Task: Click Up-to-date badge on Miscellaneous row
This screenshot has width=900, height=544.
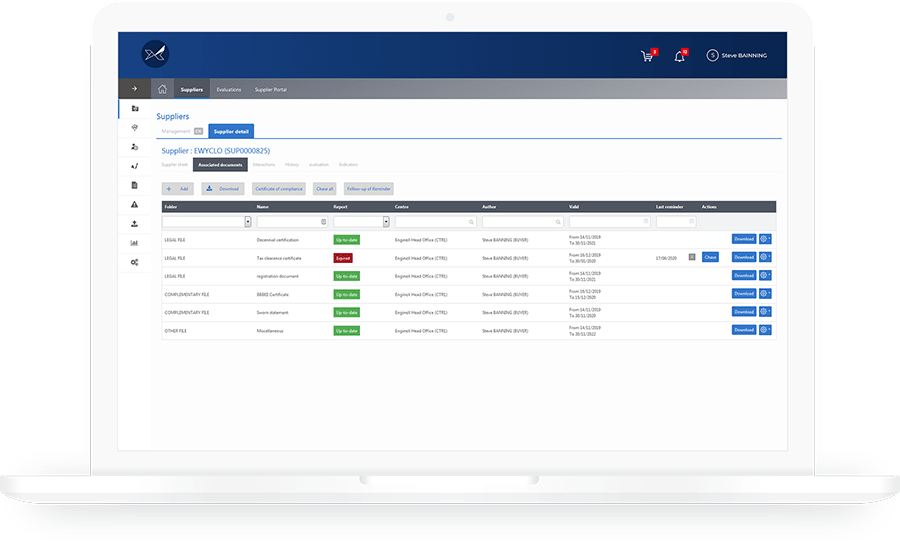Action: click(347, 331)
